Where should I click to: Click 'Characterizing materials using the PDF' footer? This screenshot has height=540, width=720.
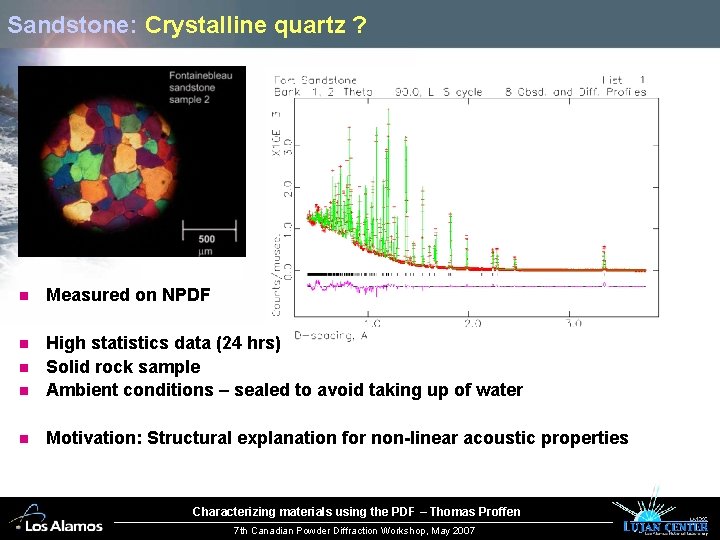(356, 512)
